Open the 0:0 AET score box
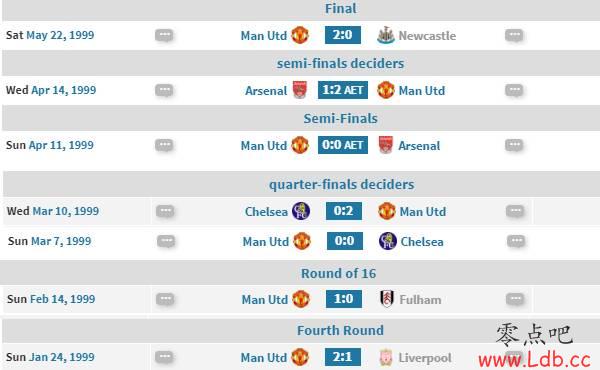 [x=342, y=145]
